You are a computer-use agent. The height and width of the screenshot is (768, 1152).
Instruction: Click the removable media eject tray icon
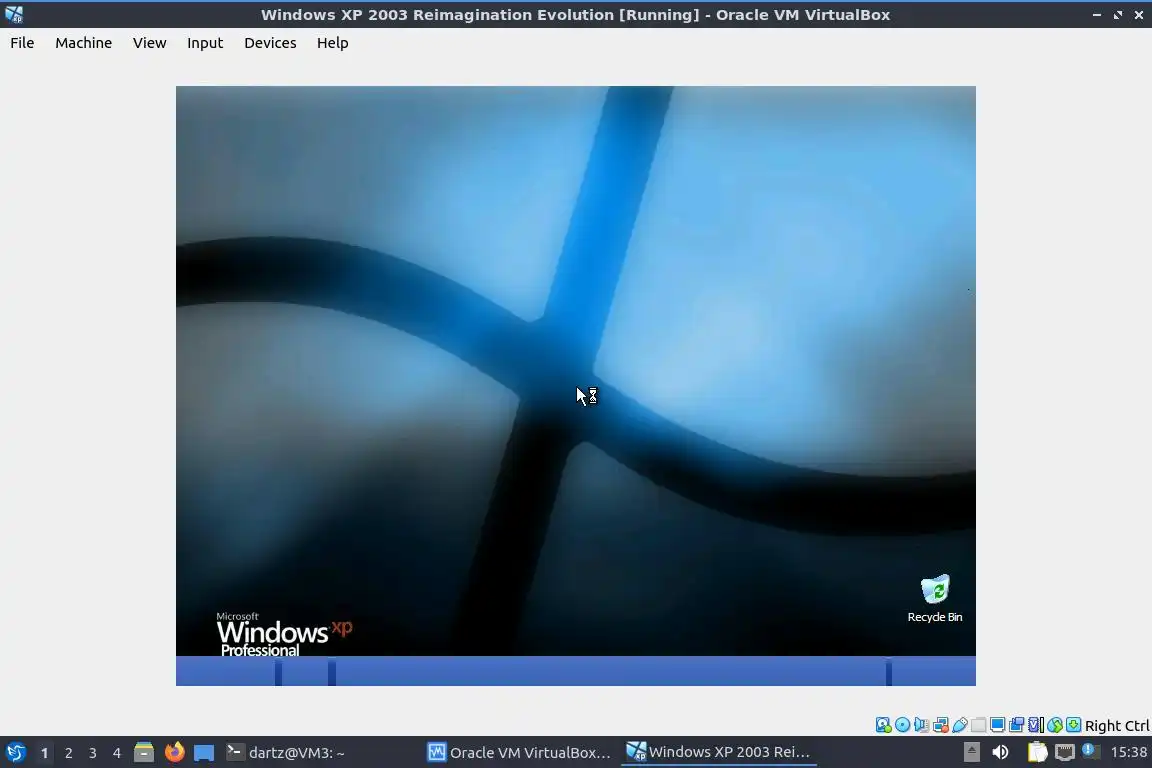(971, 752)
